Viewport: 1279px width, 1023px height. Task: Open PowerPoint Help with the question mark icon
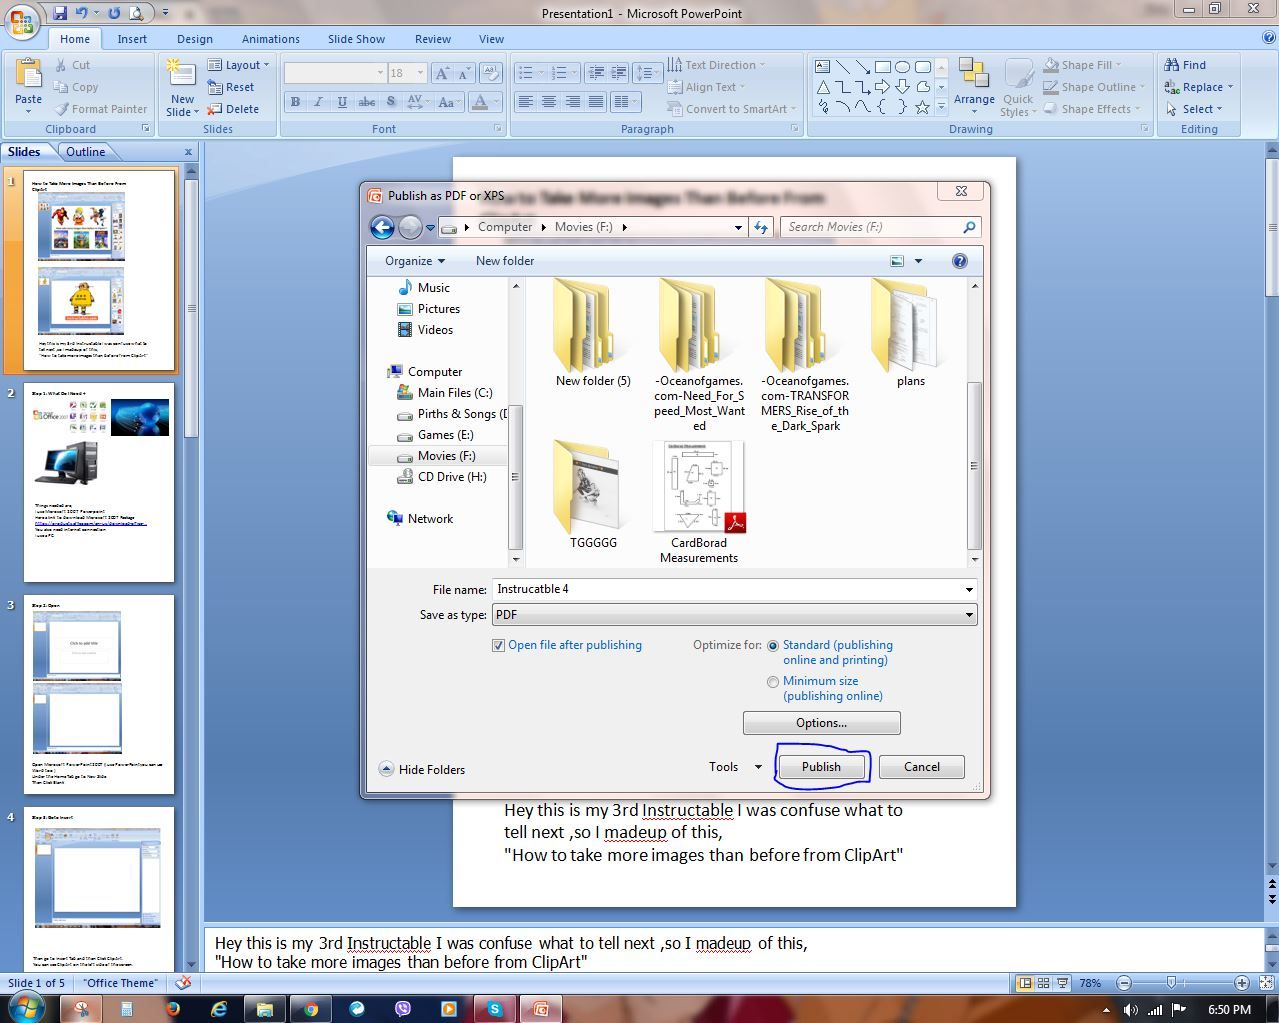1267,39
